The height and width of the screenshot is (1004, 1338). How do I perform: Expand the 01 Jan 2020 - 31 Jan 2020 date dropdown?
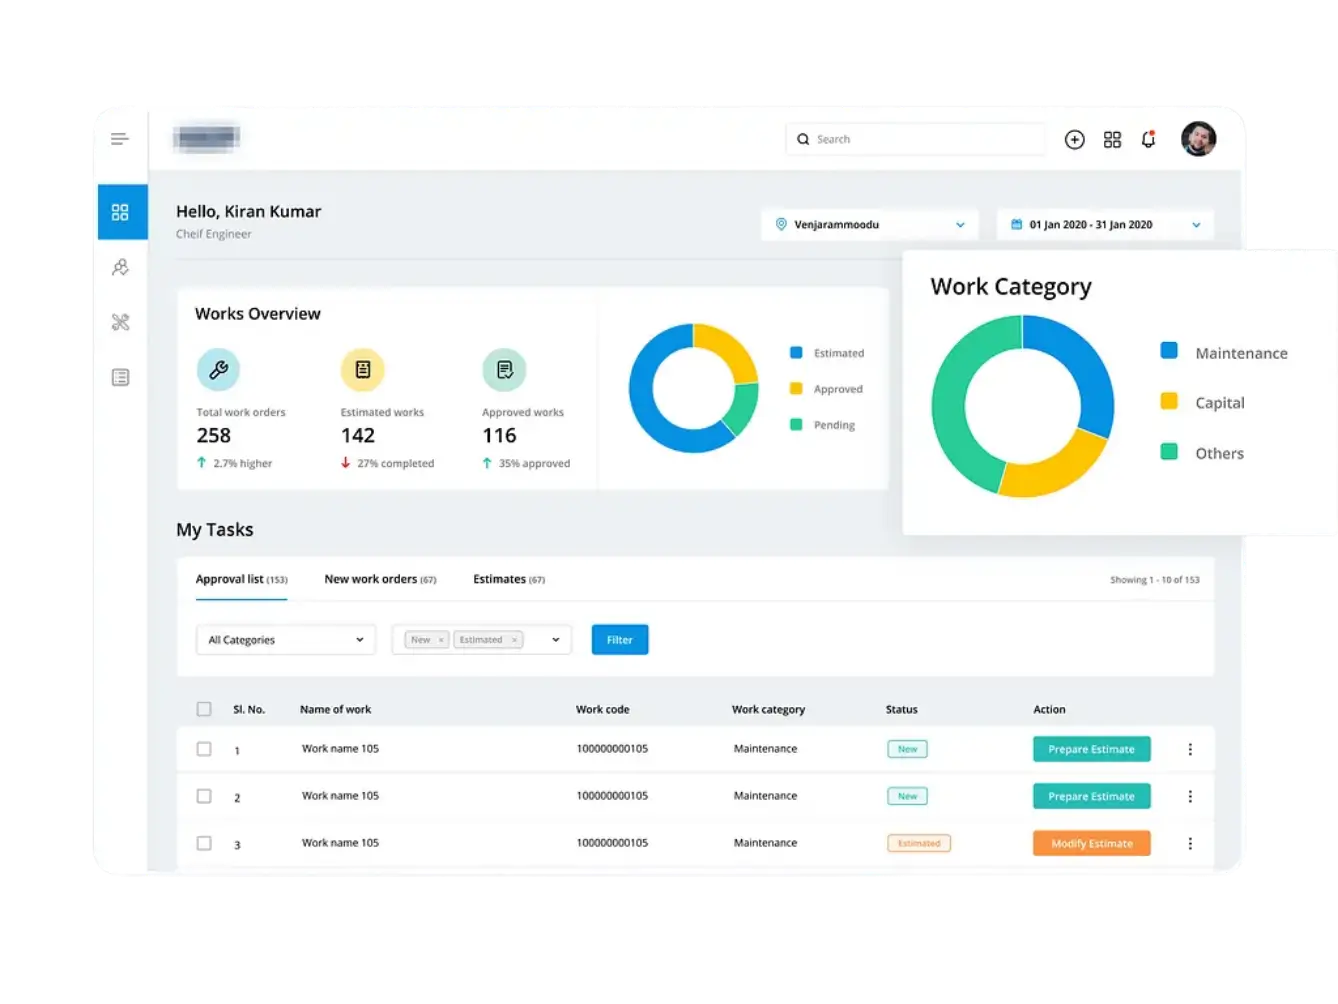coord(1105,224)
